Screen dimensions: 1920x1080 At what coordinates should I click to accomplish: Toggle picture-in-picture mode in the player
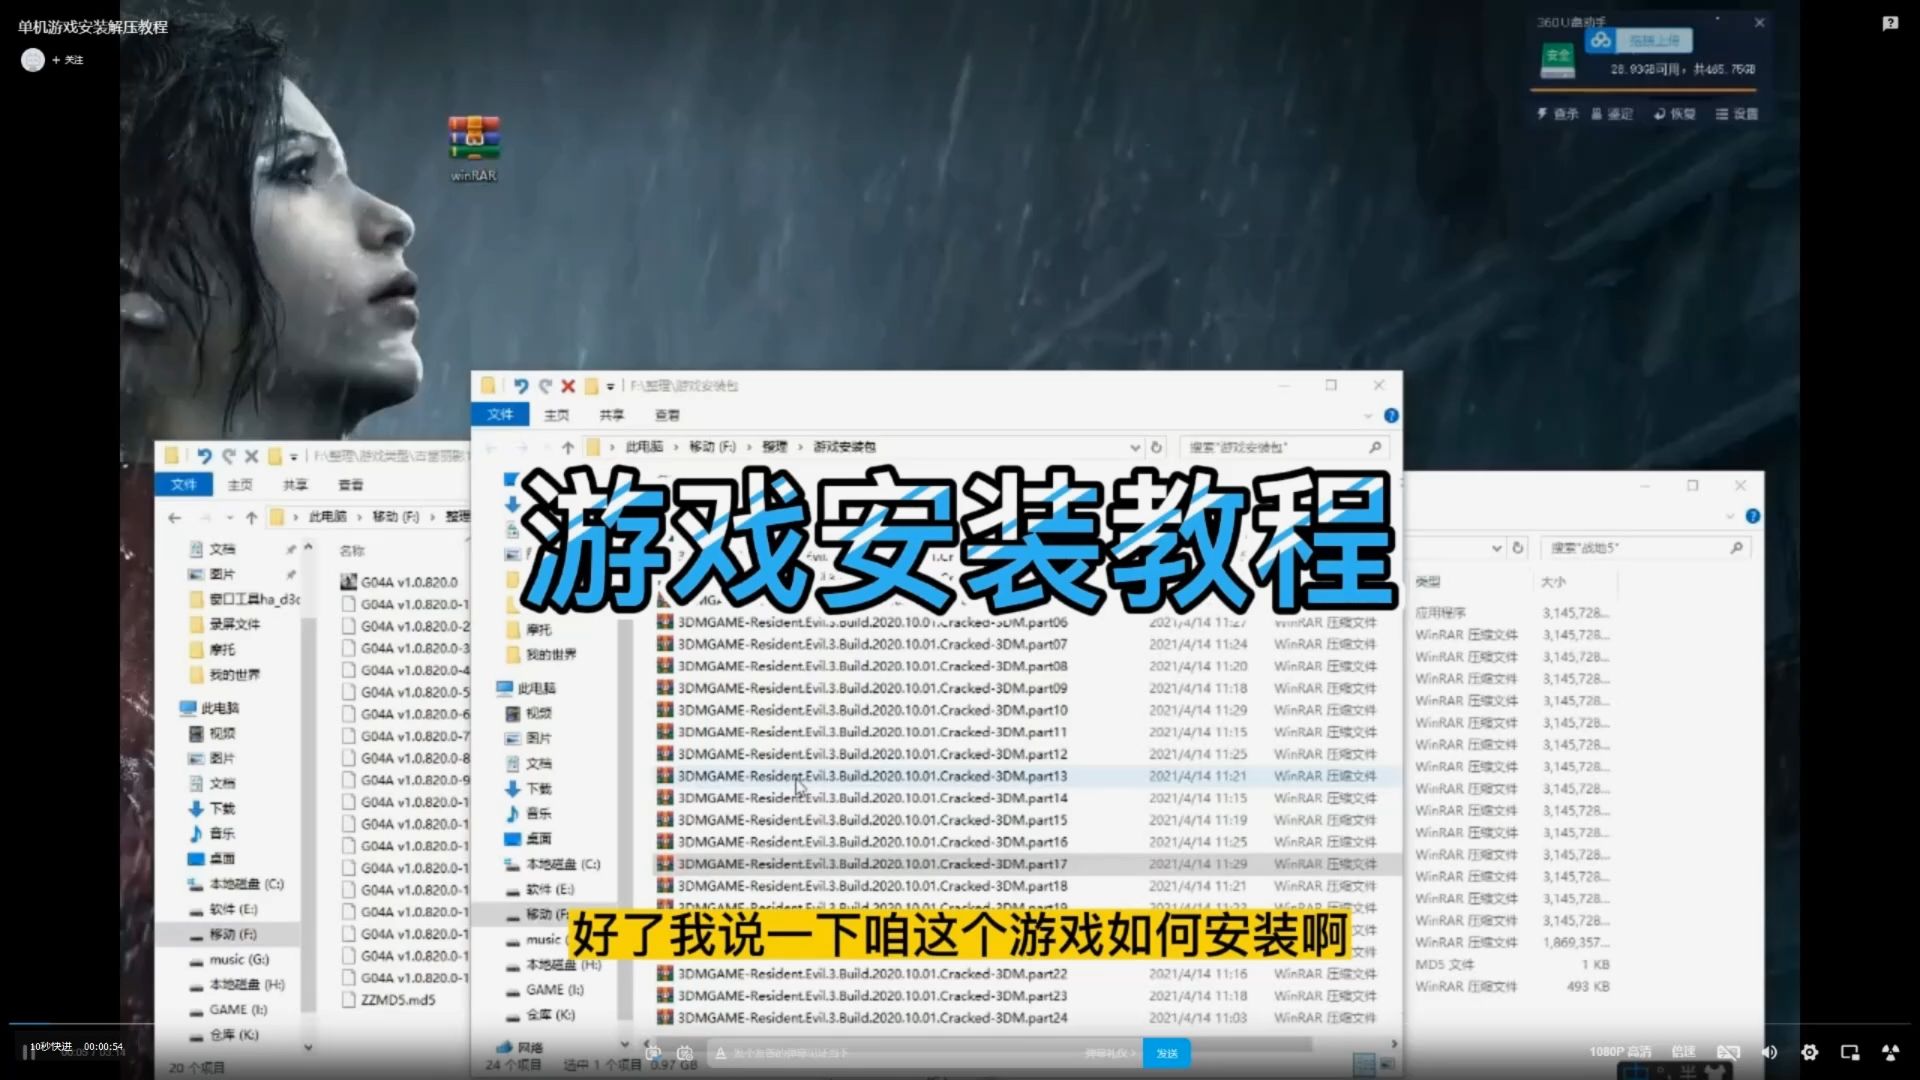(1849, 1052)
